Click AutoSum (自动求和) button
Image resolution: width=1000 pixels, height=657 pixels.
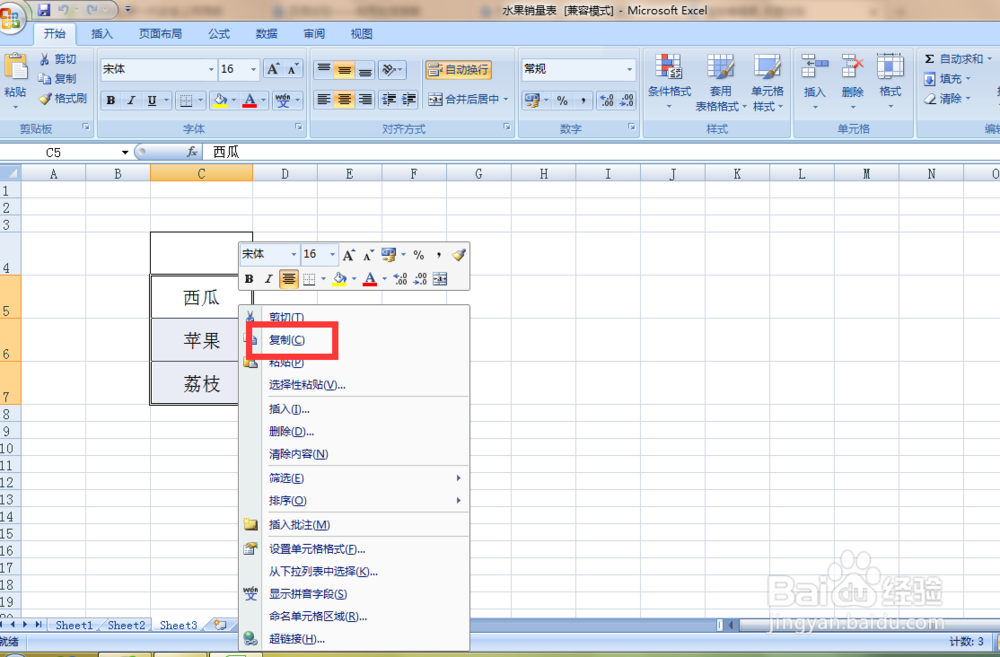tap(958, 59)
